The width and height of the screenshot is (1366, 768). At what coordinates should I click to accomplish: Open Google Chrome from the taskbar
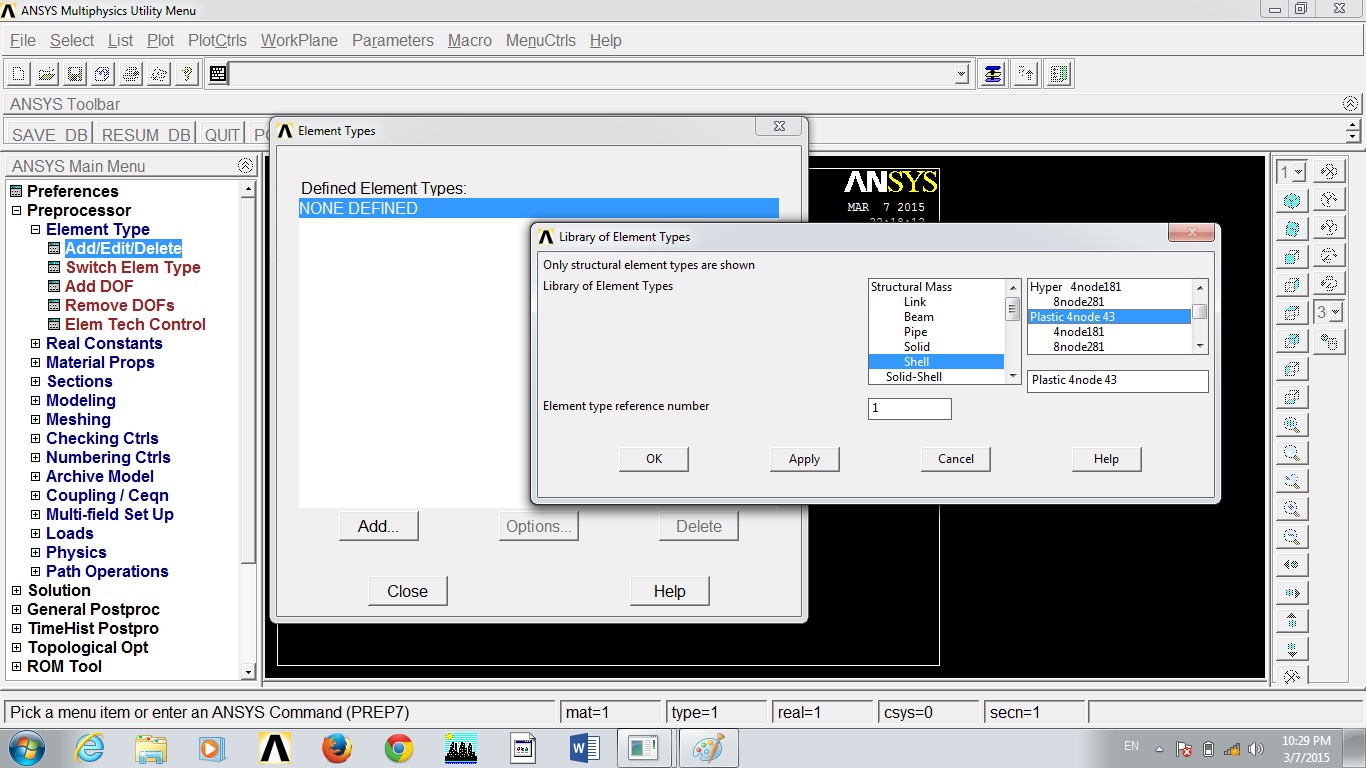[399, 747]
